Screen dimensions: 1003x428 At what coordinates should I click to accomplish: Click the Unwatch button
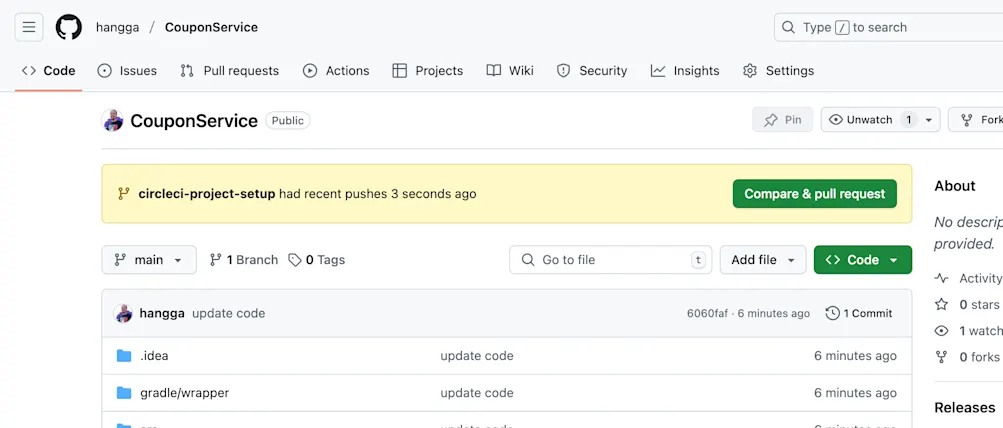869,120
